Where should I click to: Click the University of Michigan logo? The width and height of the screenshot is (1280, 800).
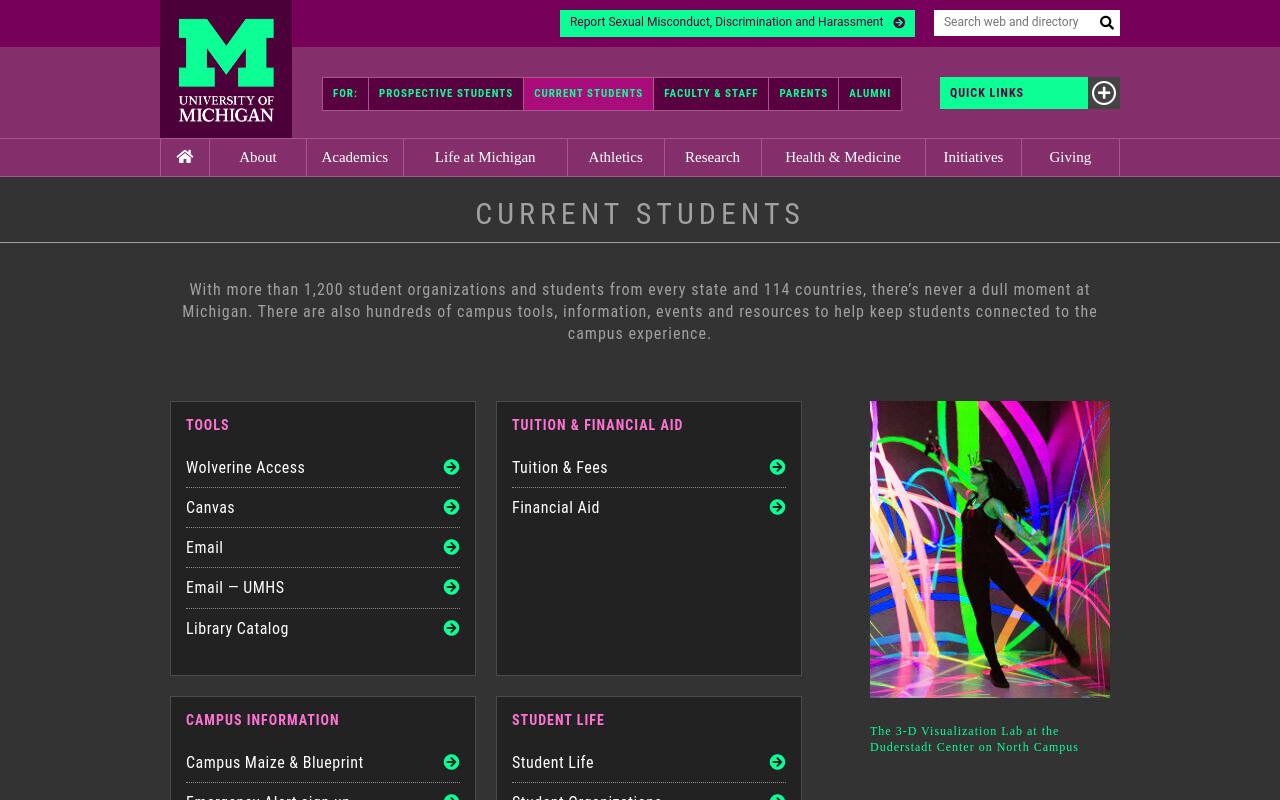point(226,69)
